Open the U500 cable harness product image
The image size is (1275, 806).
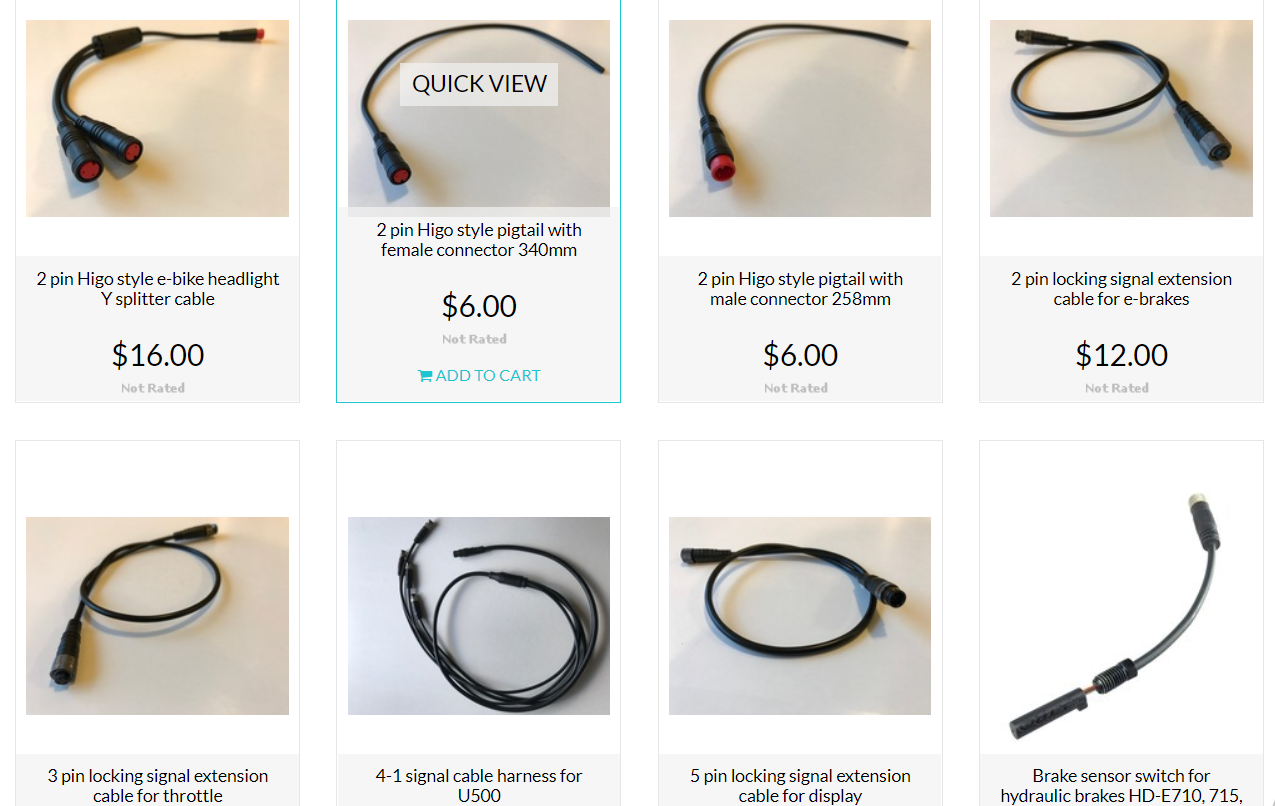click(479, 615)
